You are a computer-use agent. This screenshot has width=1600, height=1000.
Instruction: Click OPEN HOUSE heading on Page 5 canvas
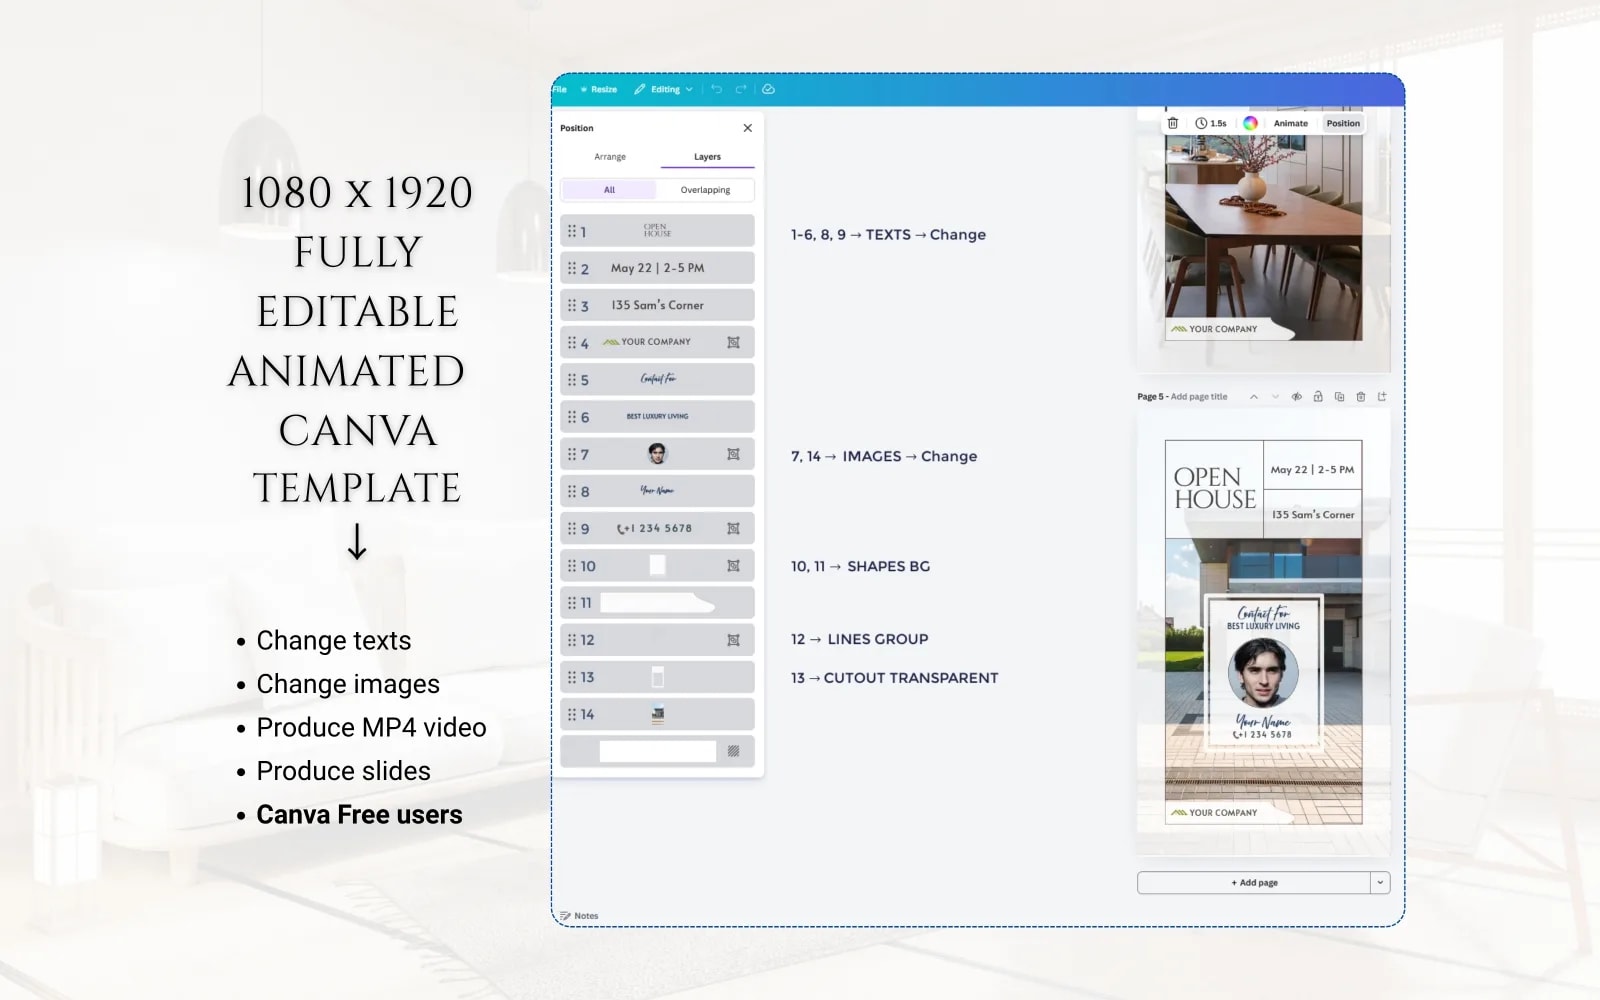[1214, 489]
